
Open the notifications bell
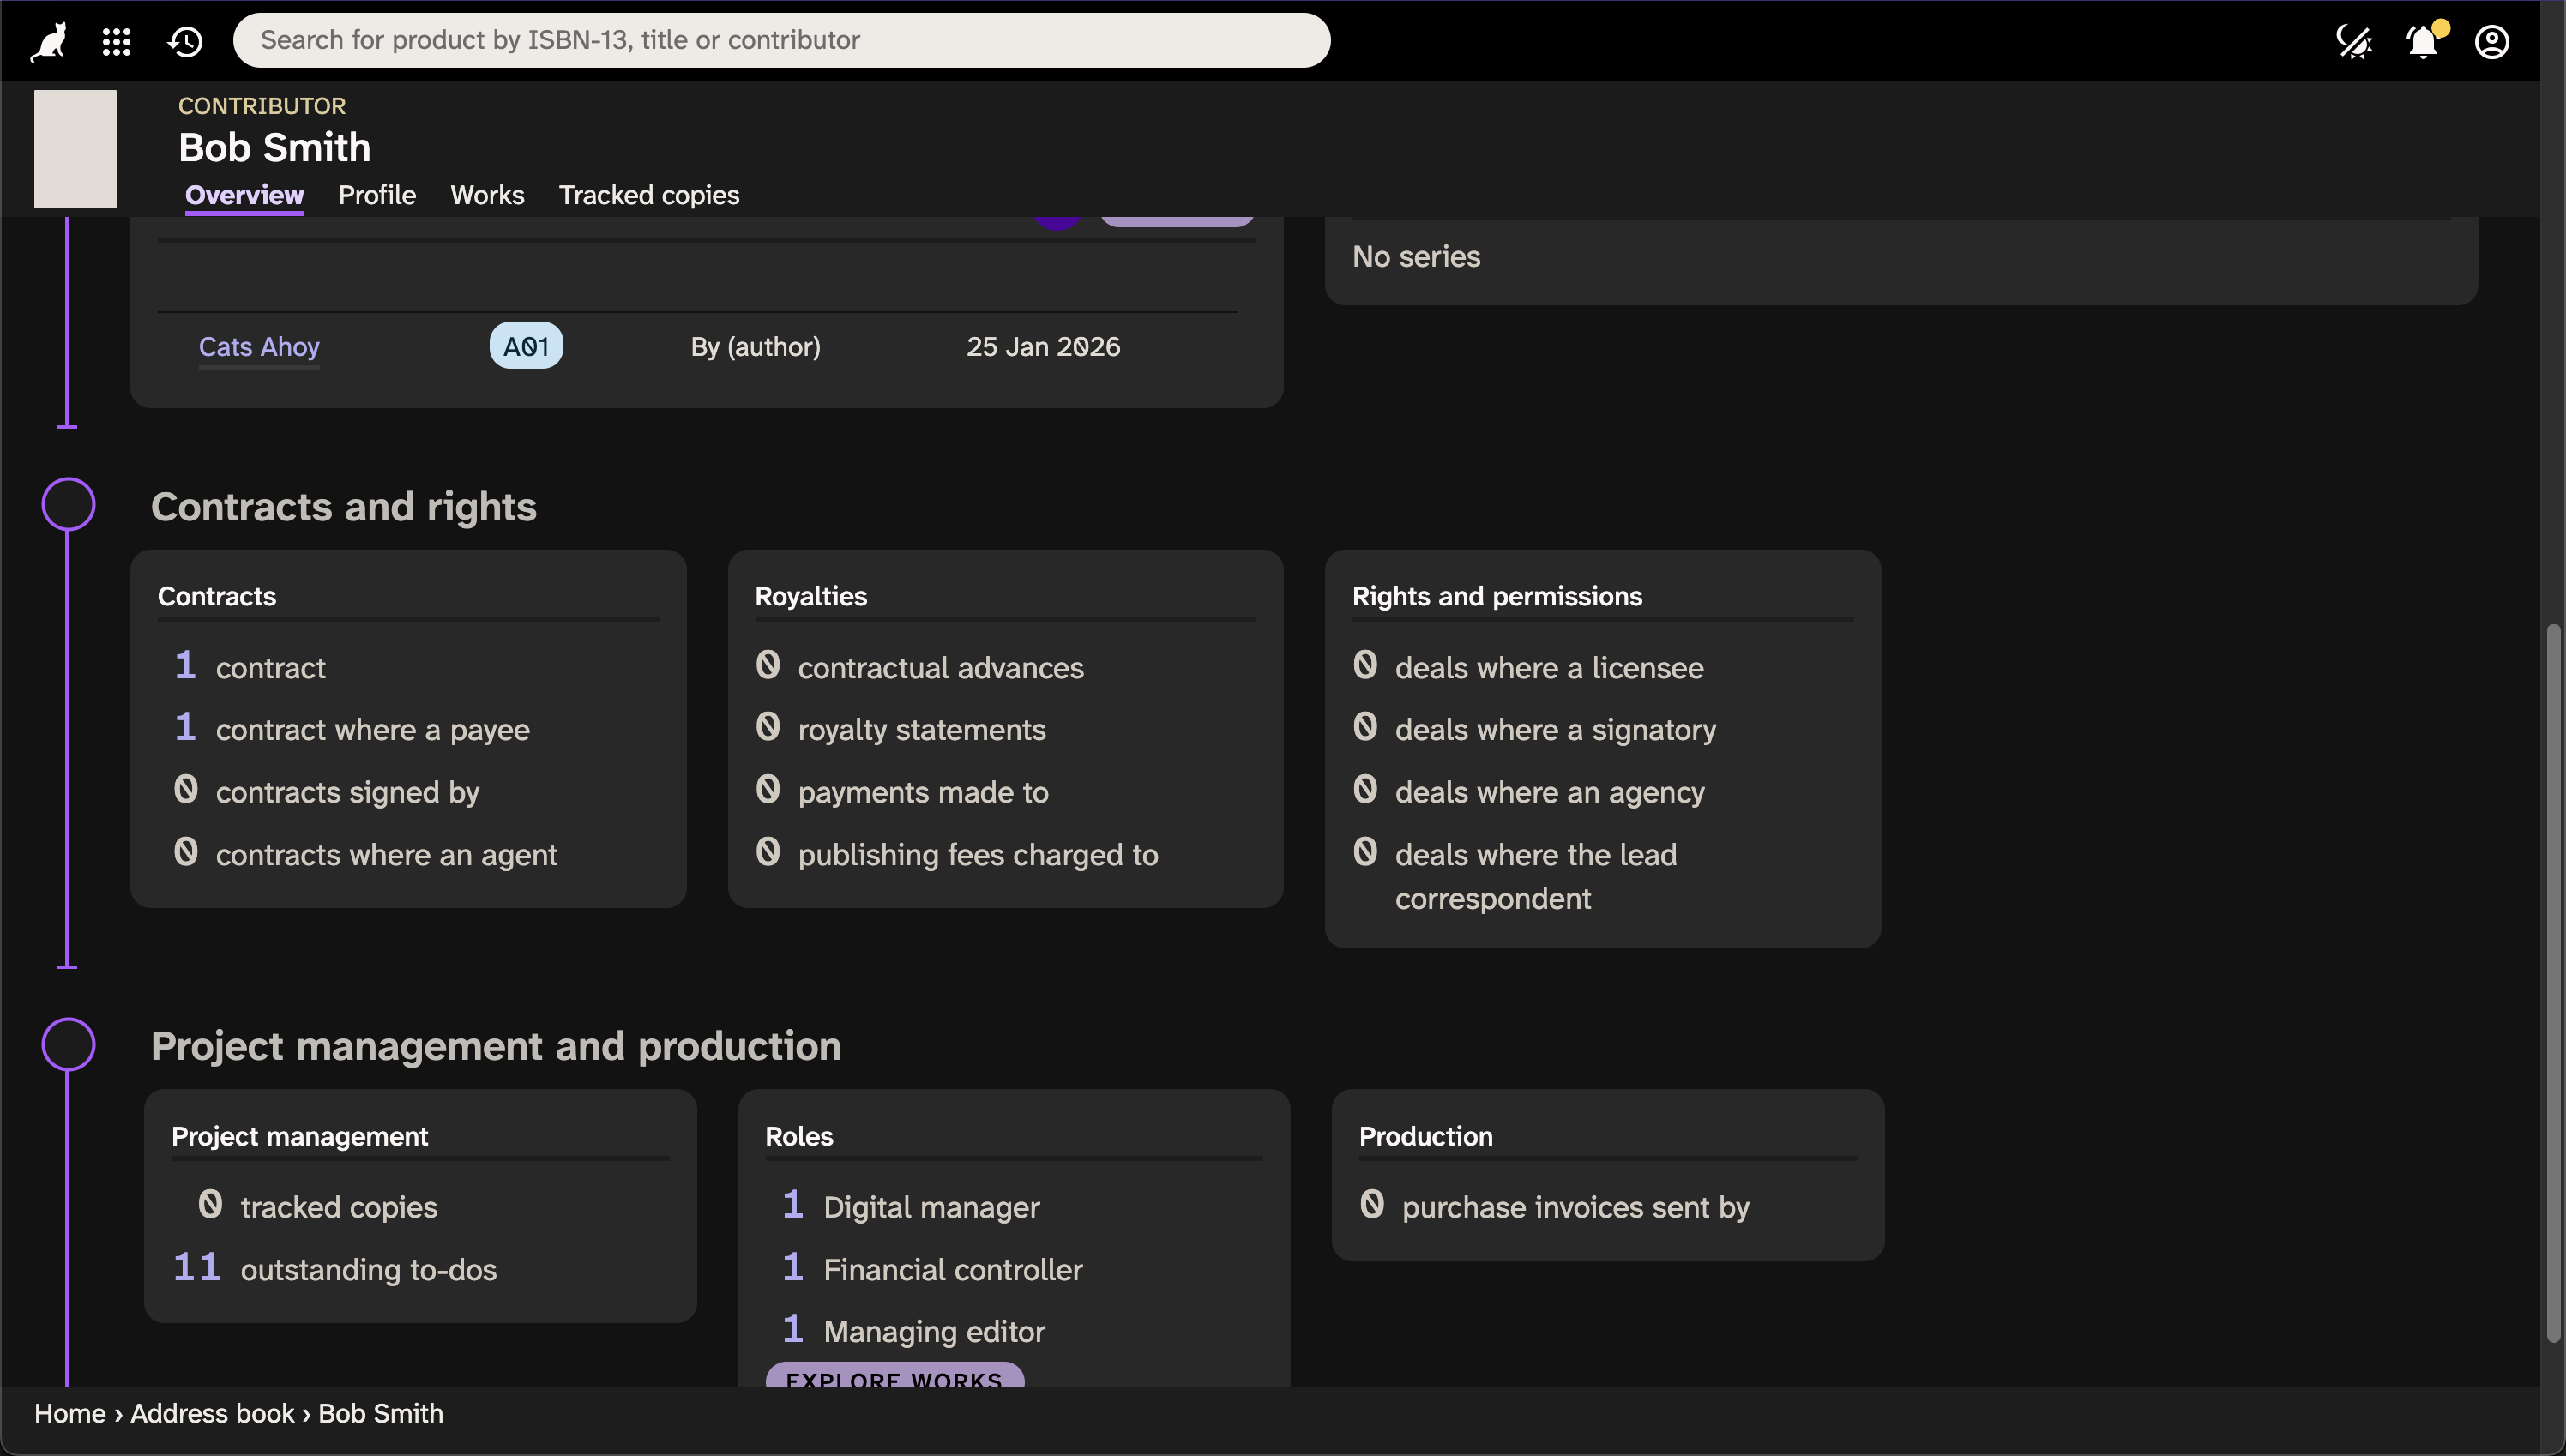pyautogui.click(x=2423, y=41)
